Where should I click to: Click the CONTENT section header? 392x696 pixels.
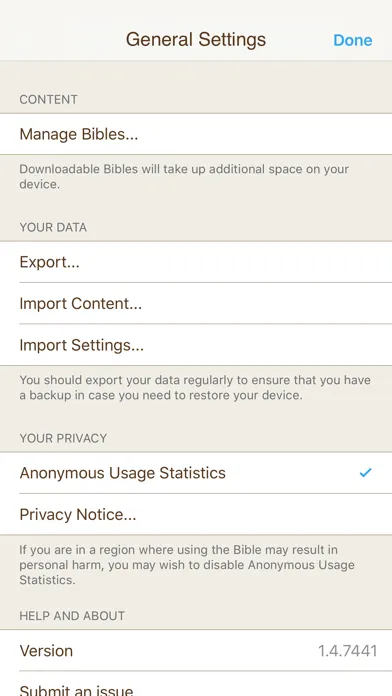(x=48, y=99)
